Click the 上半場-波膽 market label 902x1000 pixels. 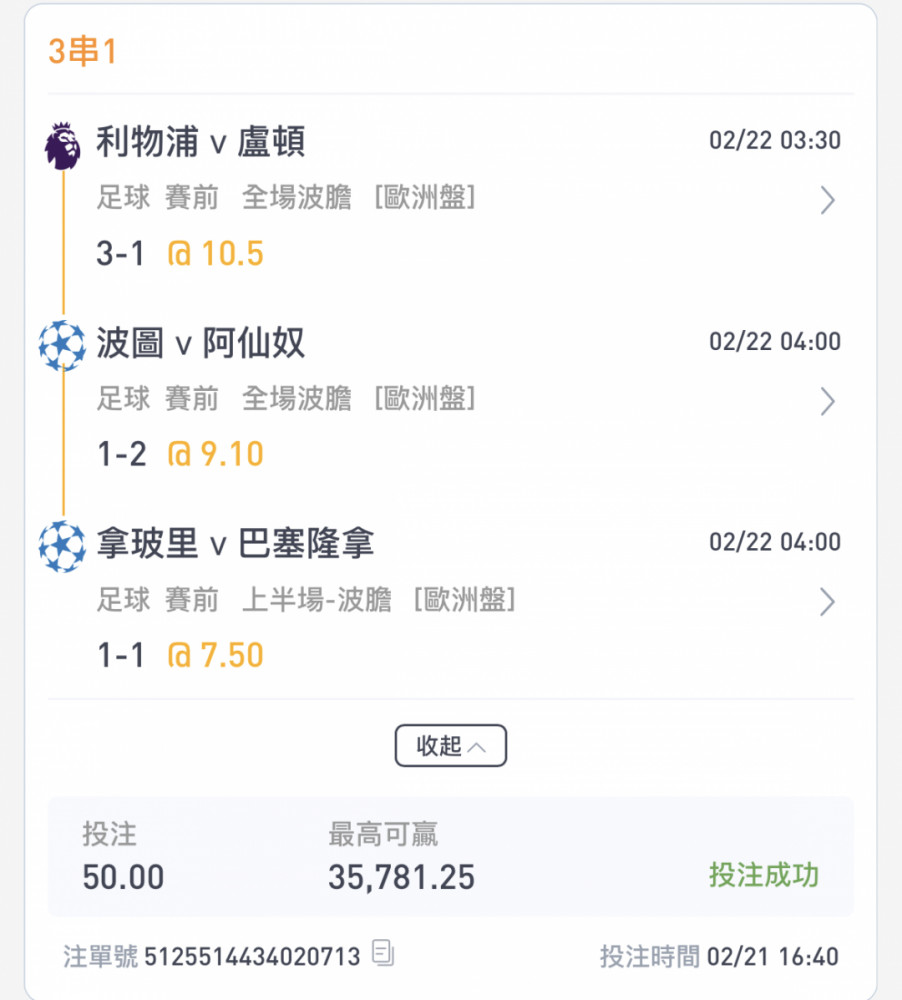coord(316,600)
